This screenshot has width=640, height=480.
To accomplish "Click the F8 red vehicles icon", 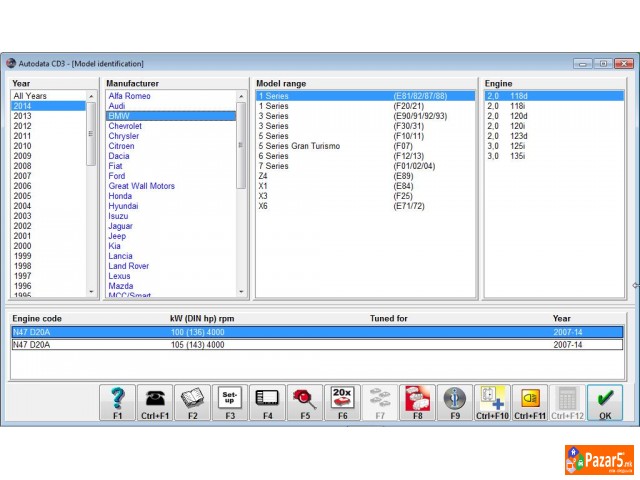I will tap(418, 403).
